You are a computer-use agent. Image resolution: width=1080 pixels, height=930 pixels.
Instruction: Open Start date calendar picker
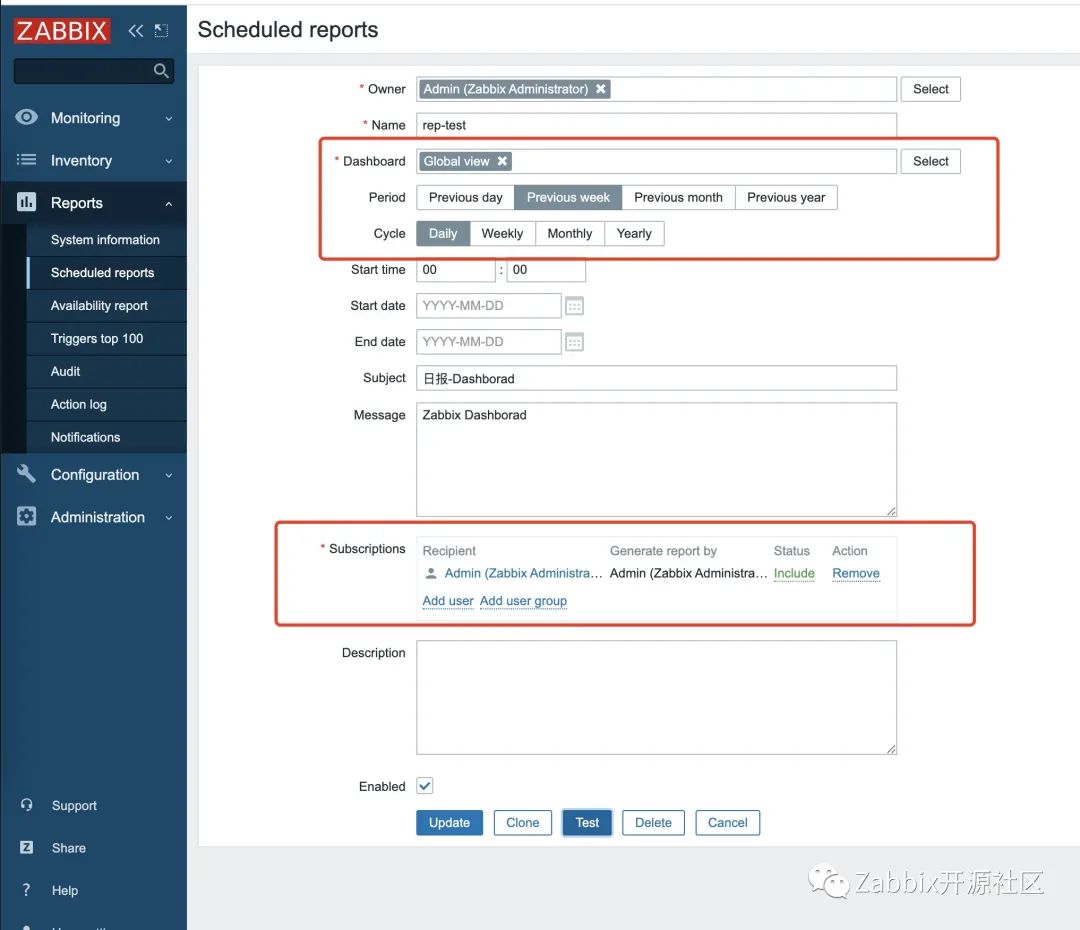[574, 306]
